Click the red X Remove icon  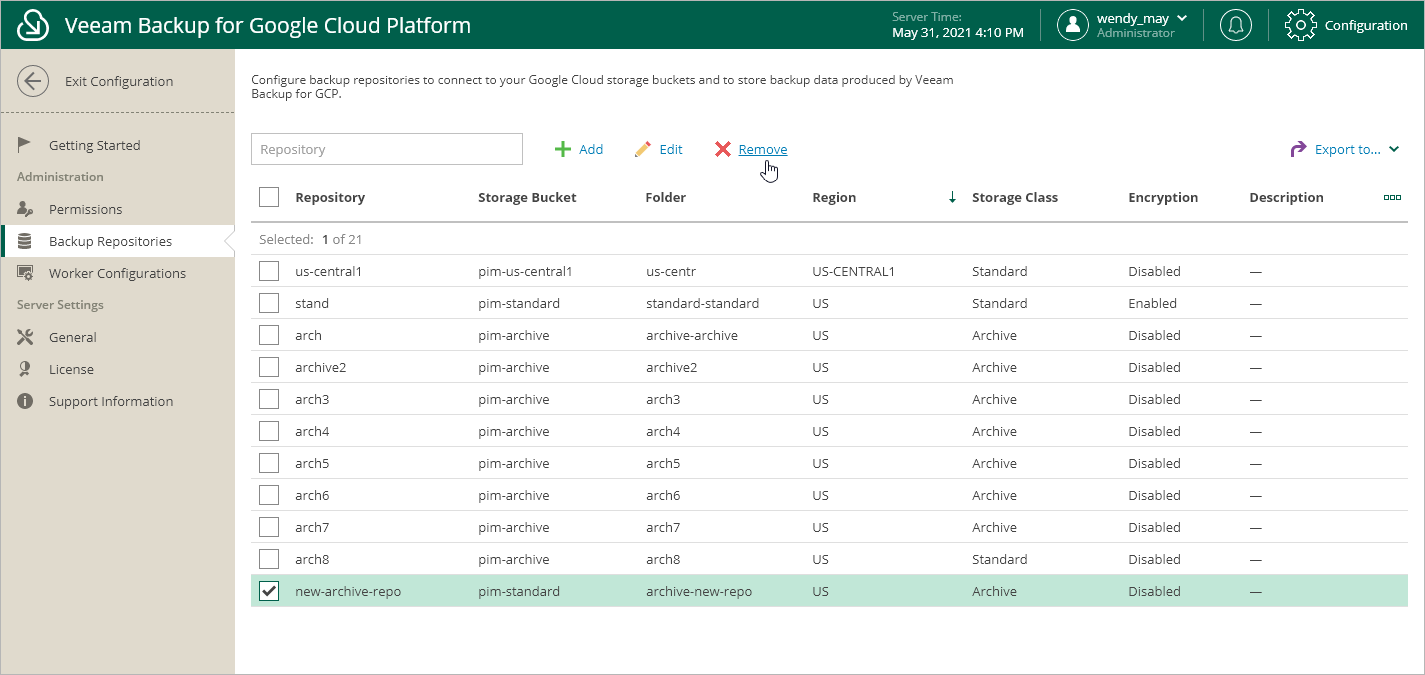723,149
